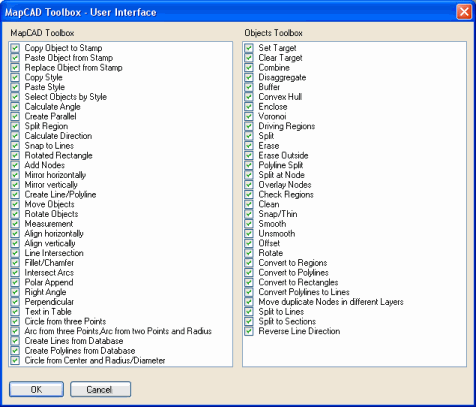Uncheck Select Objects by Style
The image size is (476, 407).
coord(15,97)
